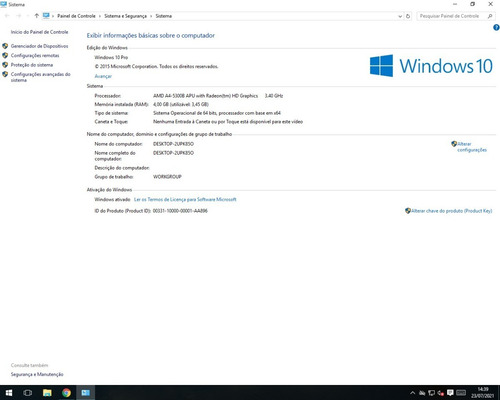Expand the address bar history dropdown
The width and height of the screenshot is (500, 400).
(400, 16)
